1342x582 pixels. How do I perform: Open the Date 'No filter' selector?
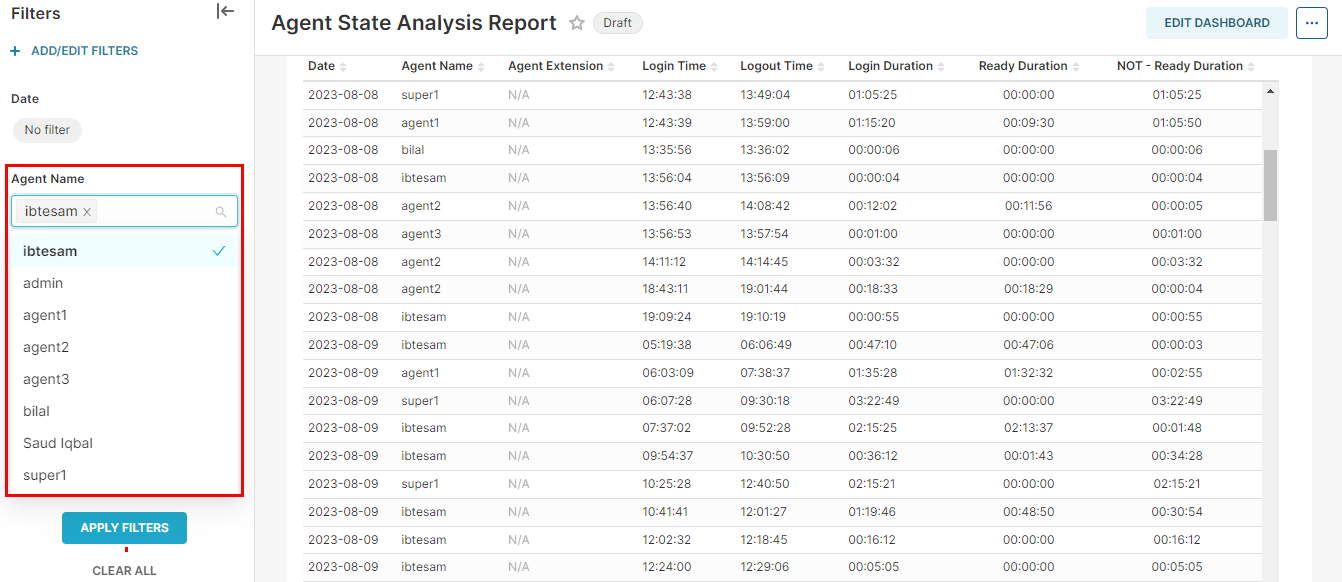click(x=46, y=130)
